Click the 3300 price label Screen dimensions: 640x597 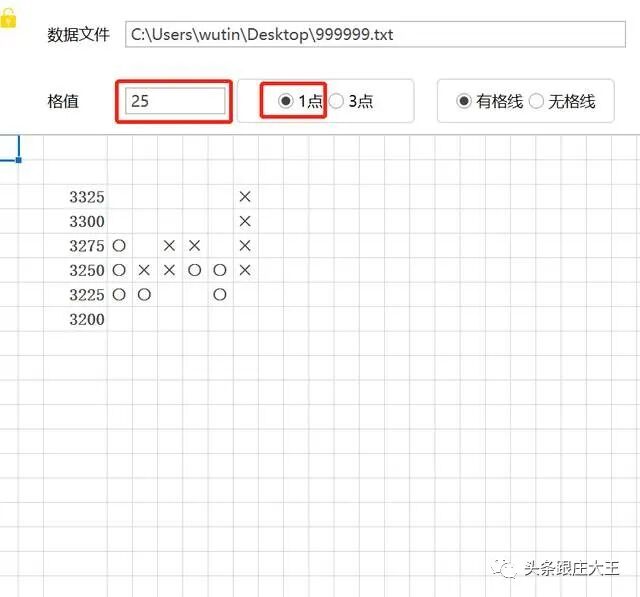[87, 222]
